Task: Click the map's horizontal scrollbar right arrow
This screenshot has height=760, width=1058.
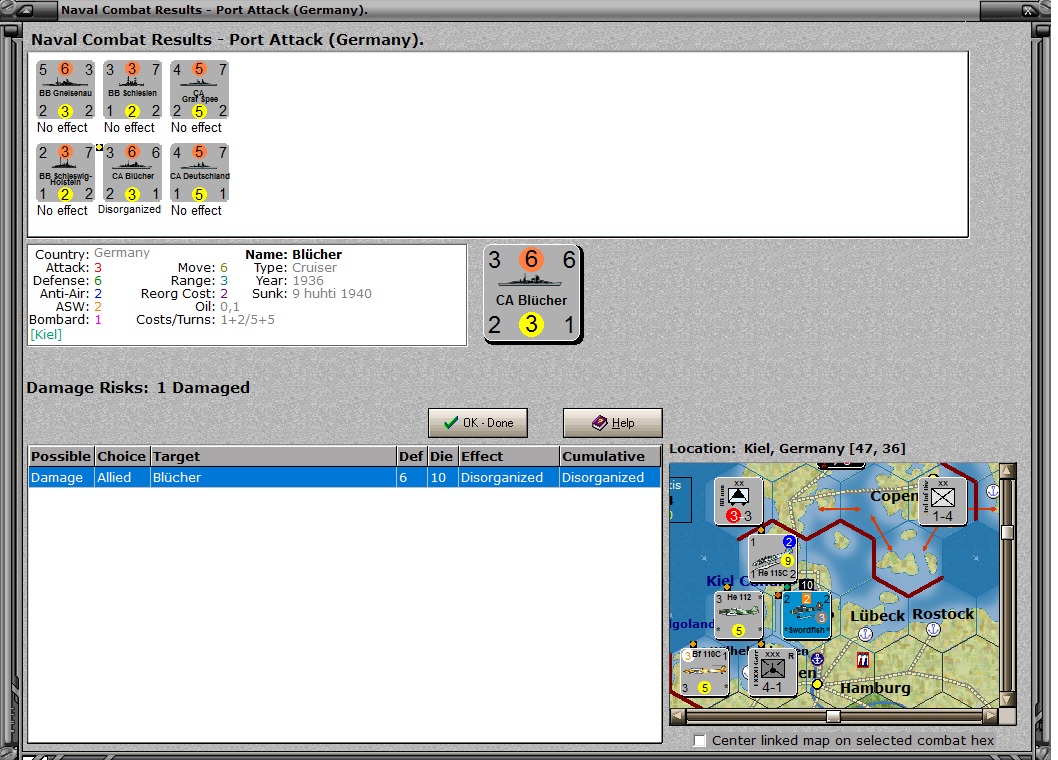Action: pyautogui.click(x=991, y=715)
